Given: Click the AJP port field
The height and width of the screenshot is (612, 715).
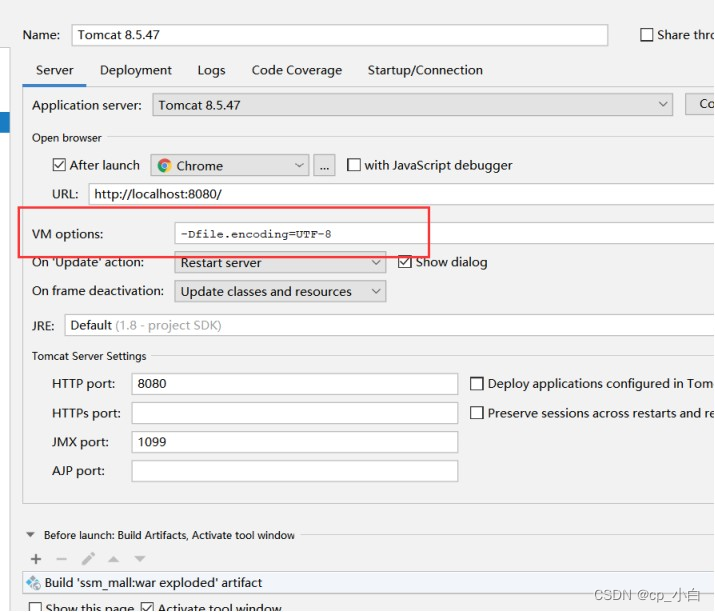Looking at the screenshot, I should 295,471.
